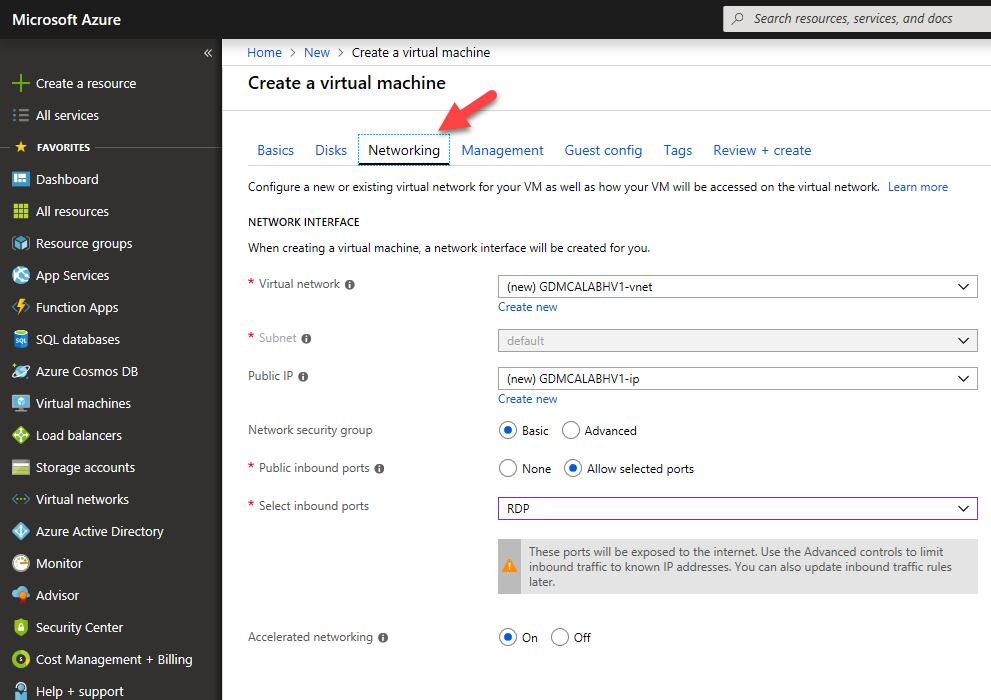
Task: Click the Cost Management + Billing icon
Action: click(21, 659)
